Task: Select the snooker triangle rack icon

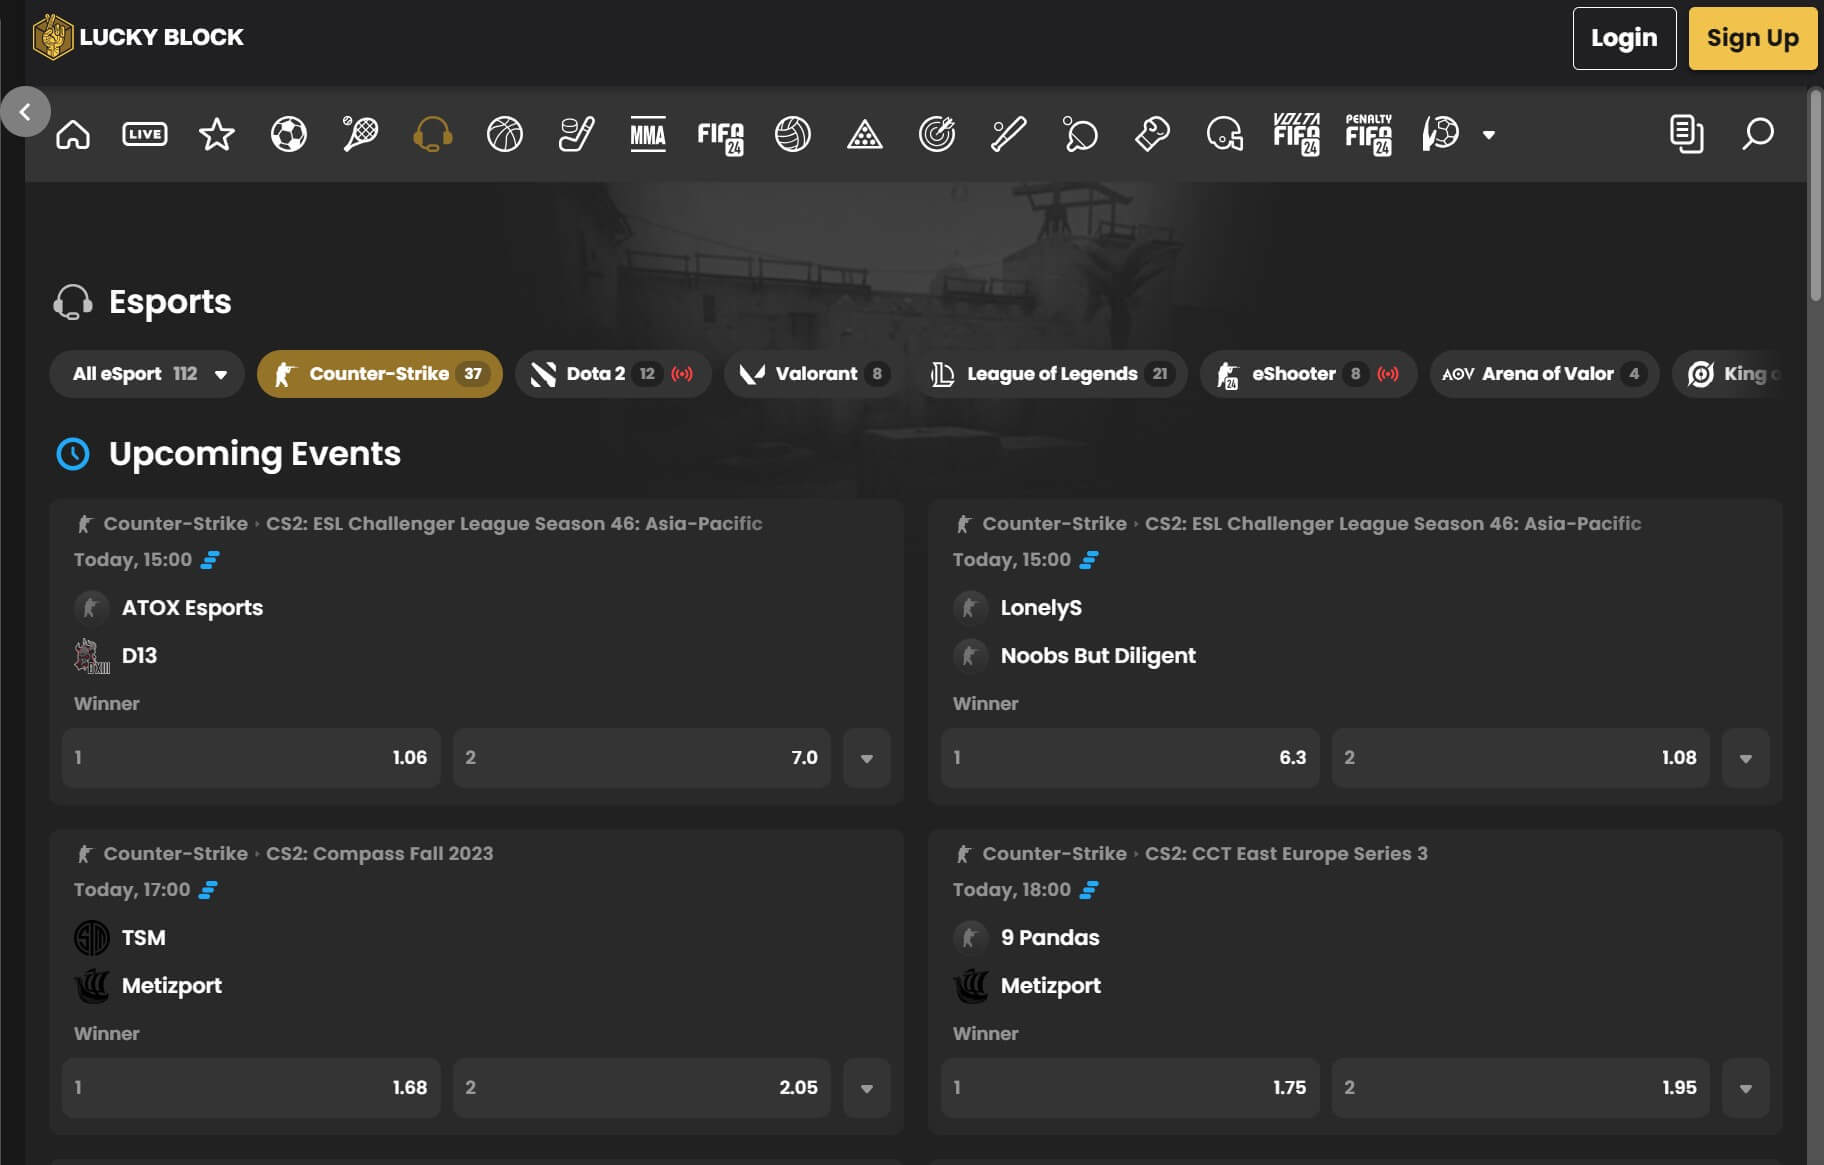Action: click(x=865, y=134)
